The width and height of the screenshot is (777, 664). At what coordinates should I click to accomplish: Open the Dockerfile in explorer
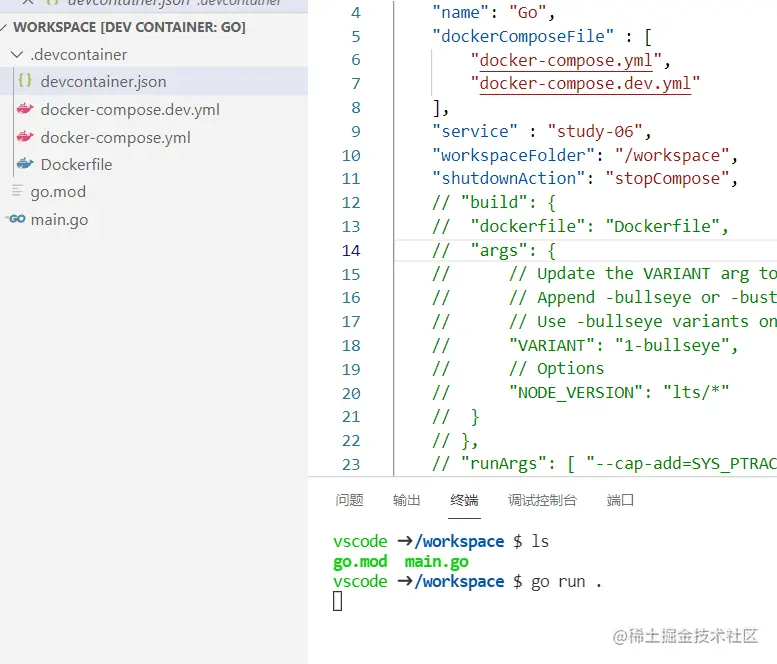[76, 165]
